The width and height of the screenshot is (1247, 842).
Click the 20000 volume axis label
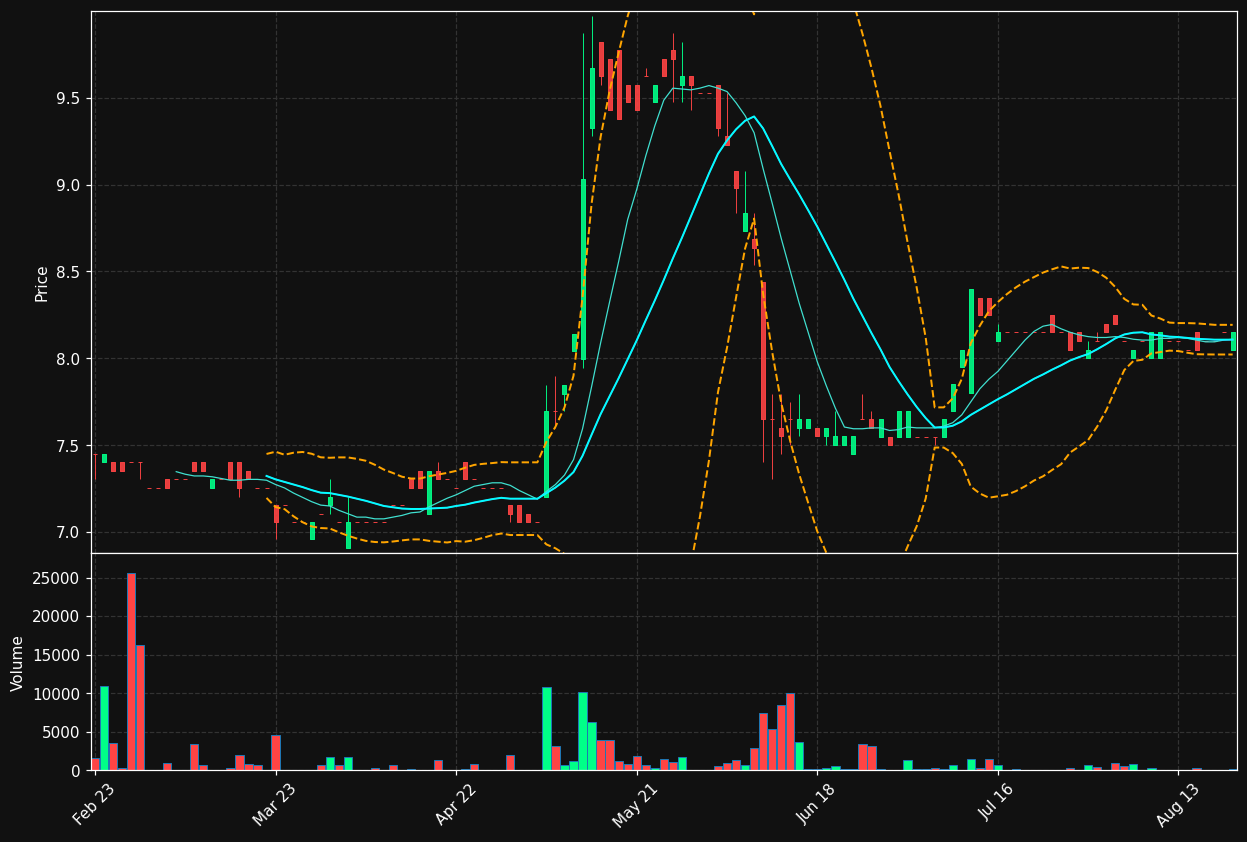pos(57,617)
